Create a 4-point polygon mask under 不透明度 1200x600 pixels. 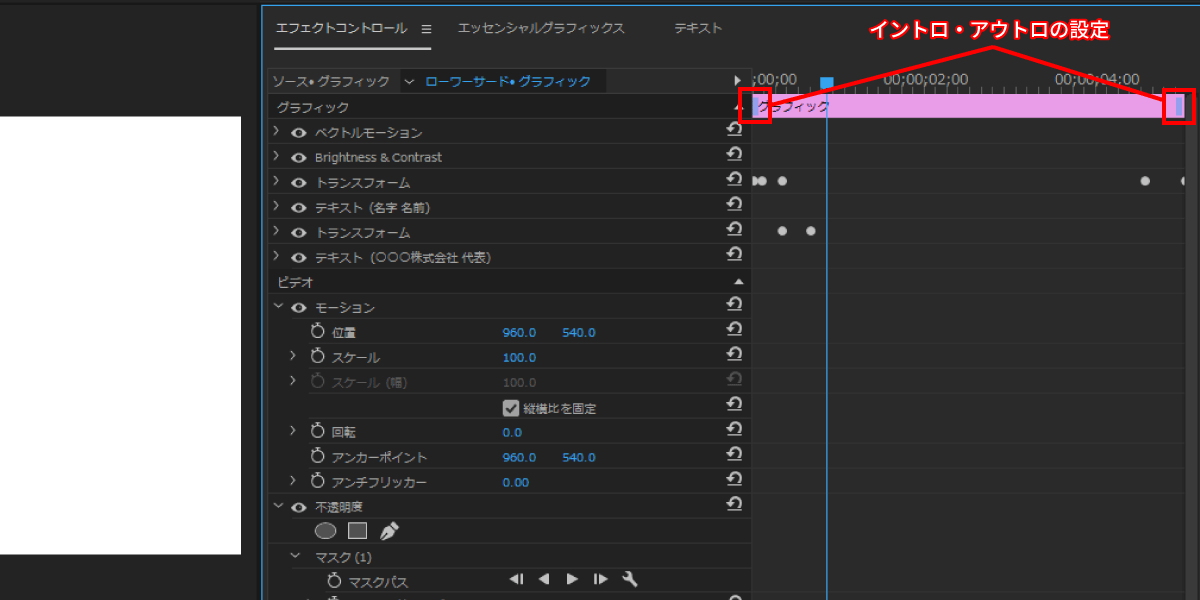point(358,531)
